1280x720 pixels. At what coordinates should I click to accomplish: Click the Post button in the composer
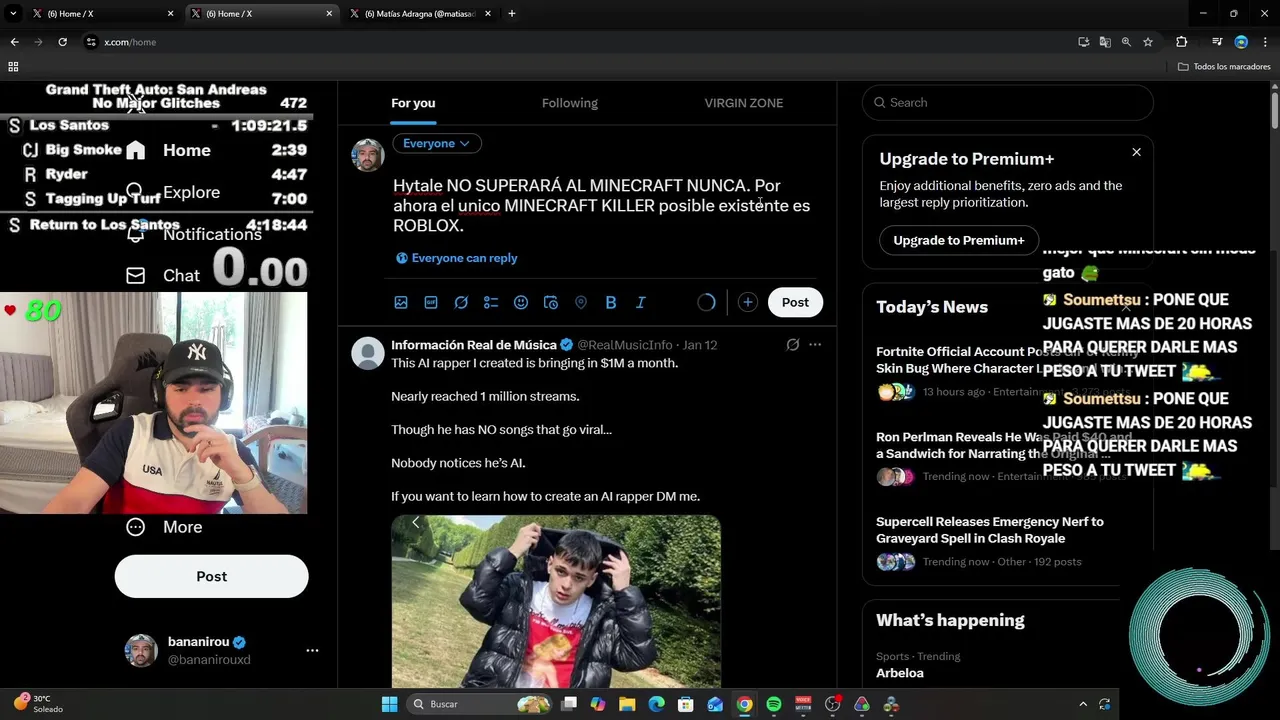pos(795,302)
